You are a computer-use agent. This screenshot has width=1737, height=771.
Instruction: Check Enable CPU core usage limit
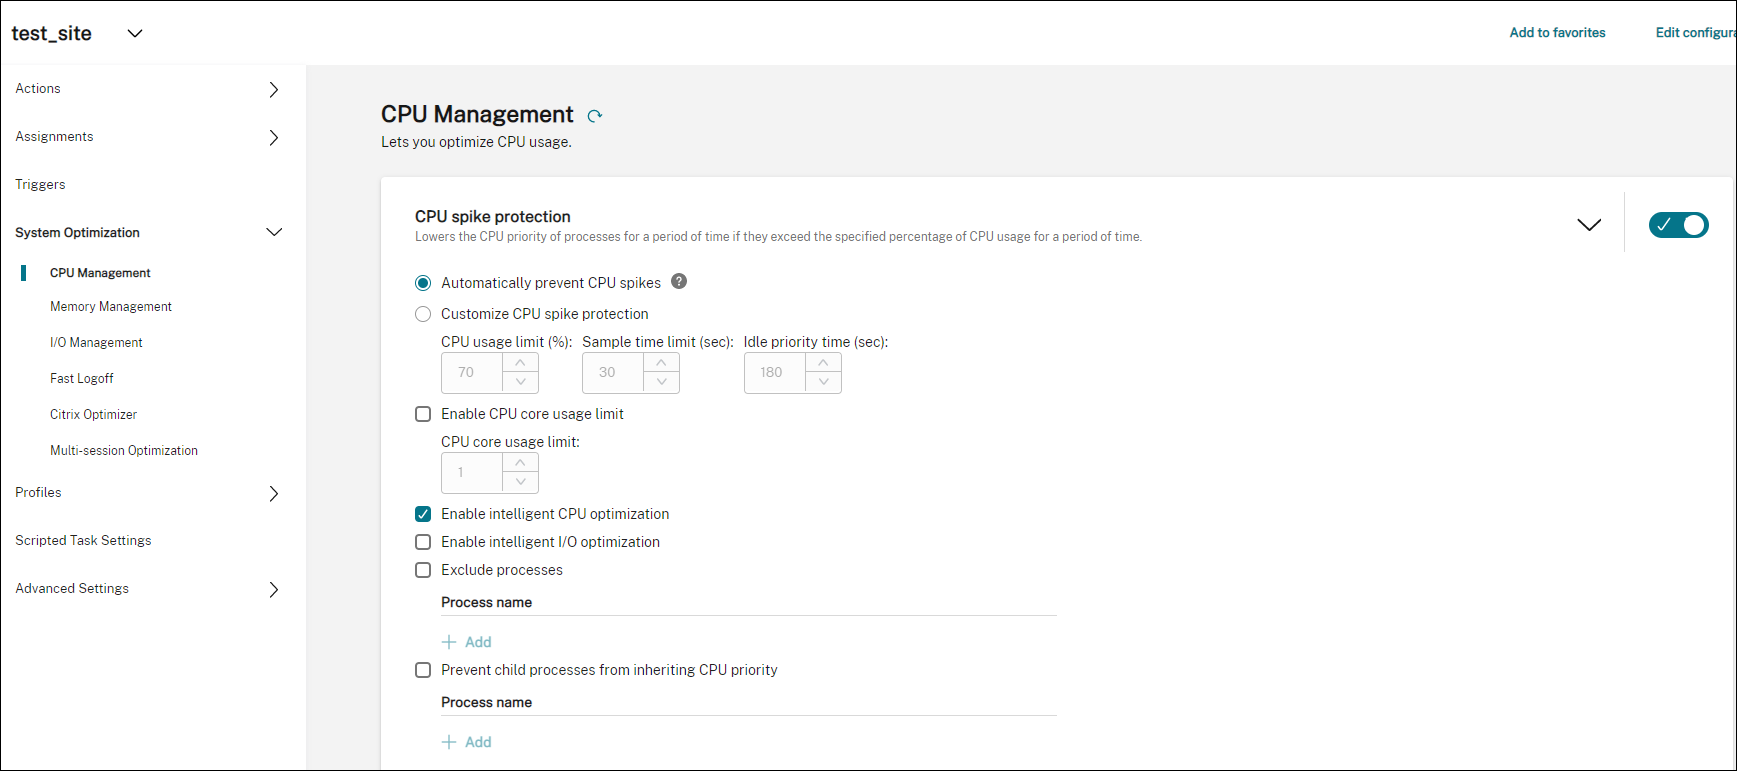pyautogui.click(x=423, y=414)
